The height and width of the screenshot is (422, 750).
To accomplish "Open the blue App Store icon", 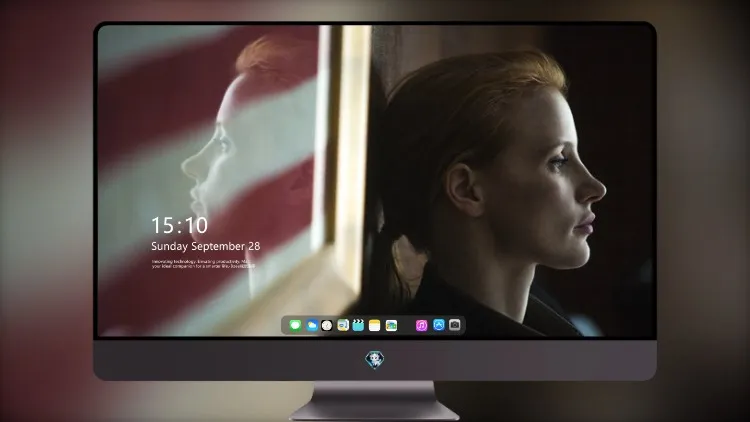I will click(439, 325).
